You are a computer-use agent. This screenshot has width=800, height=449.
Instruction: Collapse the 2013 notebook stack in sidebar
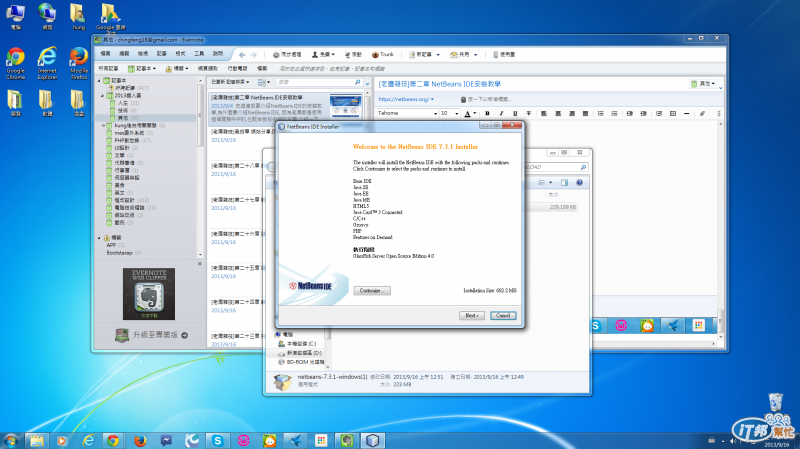point(103,95)
